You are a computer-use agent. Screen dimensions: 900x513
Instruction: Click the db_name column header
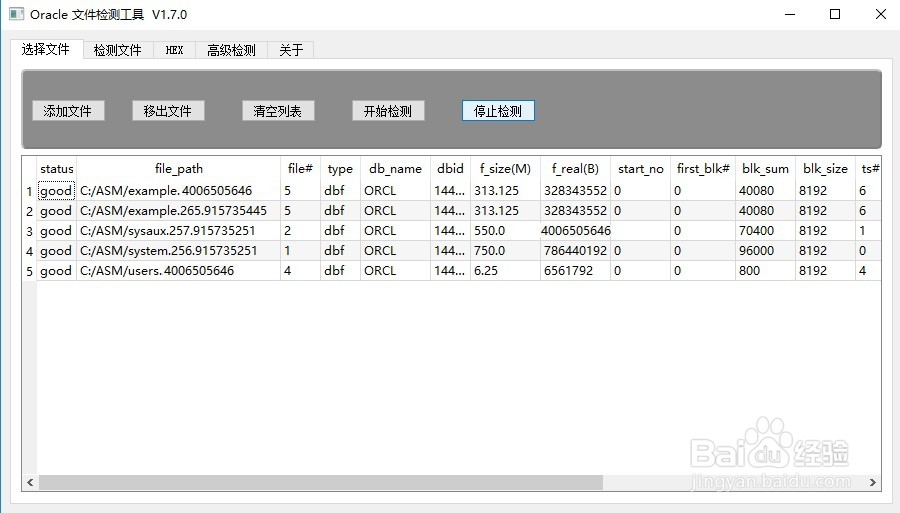[x=395, y=169]
